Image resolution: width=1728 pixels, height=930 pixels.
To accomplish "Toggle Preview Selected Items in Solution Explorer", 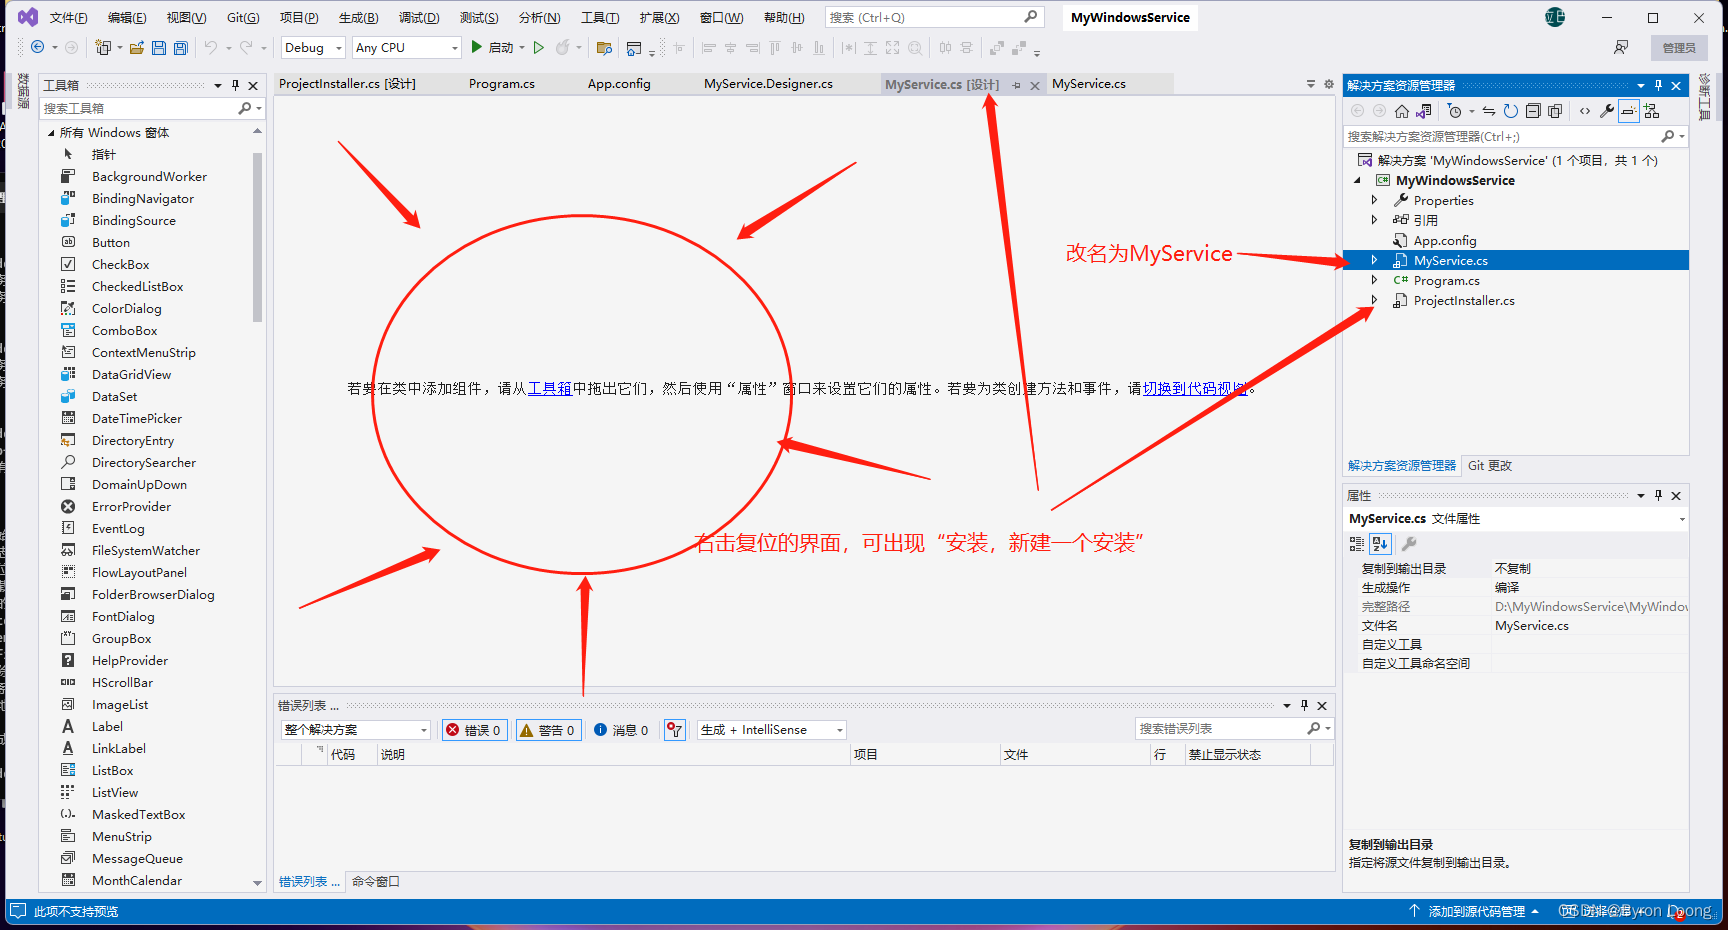I will (x=1629, y=111).
